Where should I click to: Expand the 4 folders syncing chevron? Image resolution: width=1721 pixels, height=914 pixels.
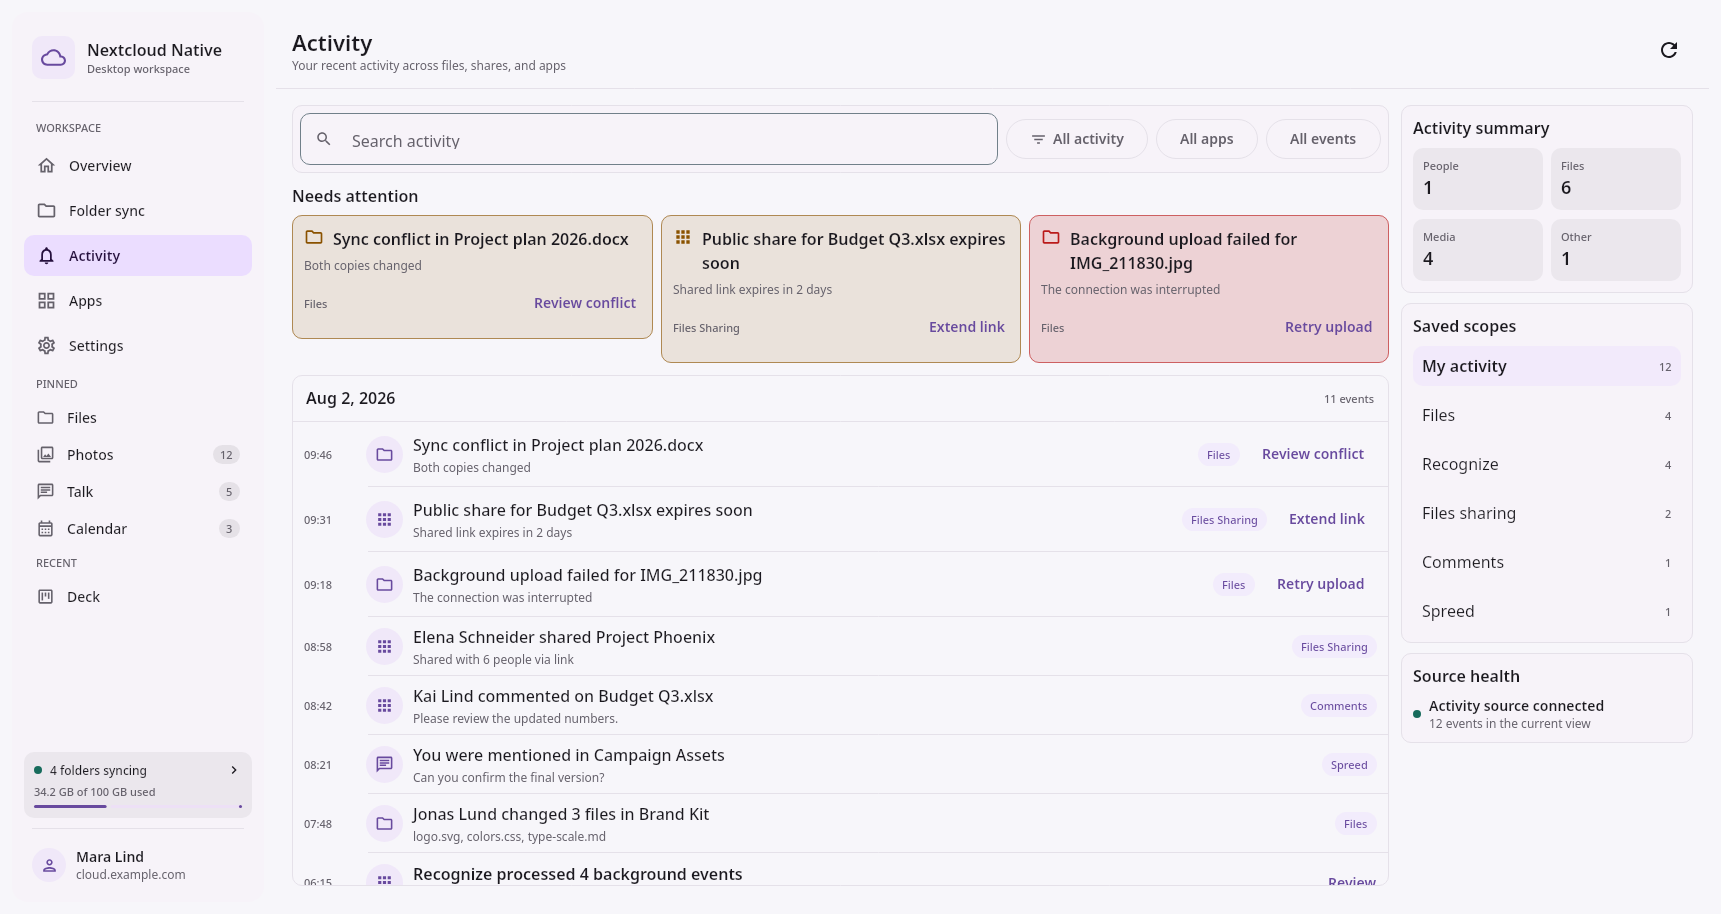coord(234,770)
